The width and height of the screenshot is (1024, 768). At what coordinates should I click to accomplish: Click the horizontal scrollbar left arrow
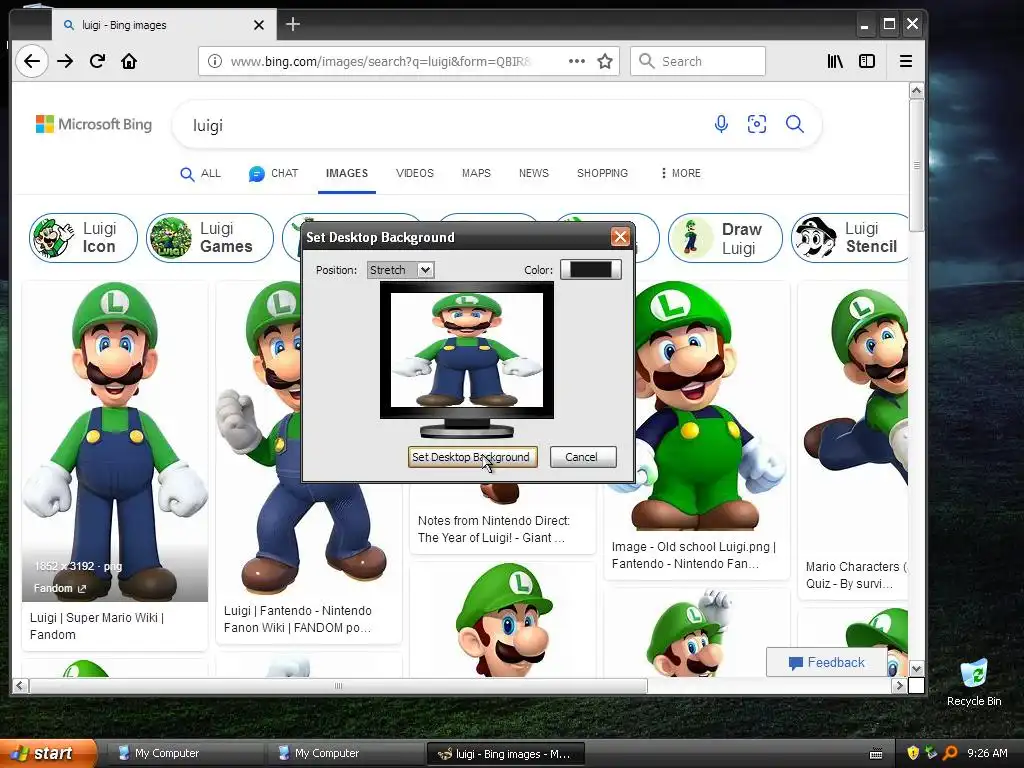20,685
